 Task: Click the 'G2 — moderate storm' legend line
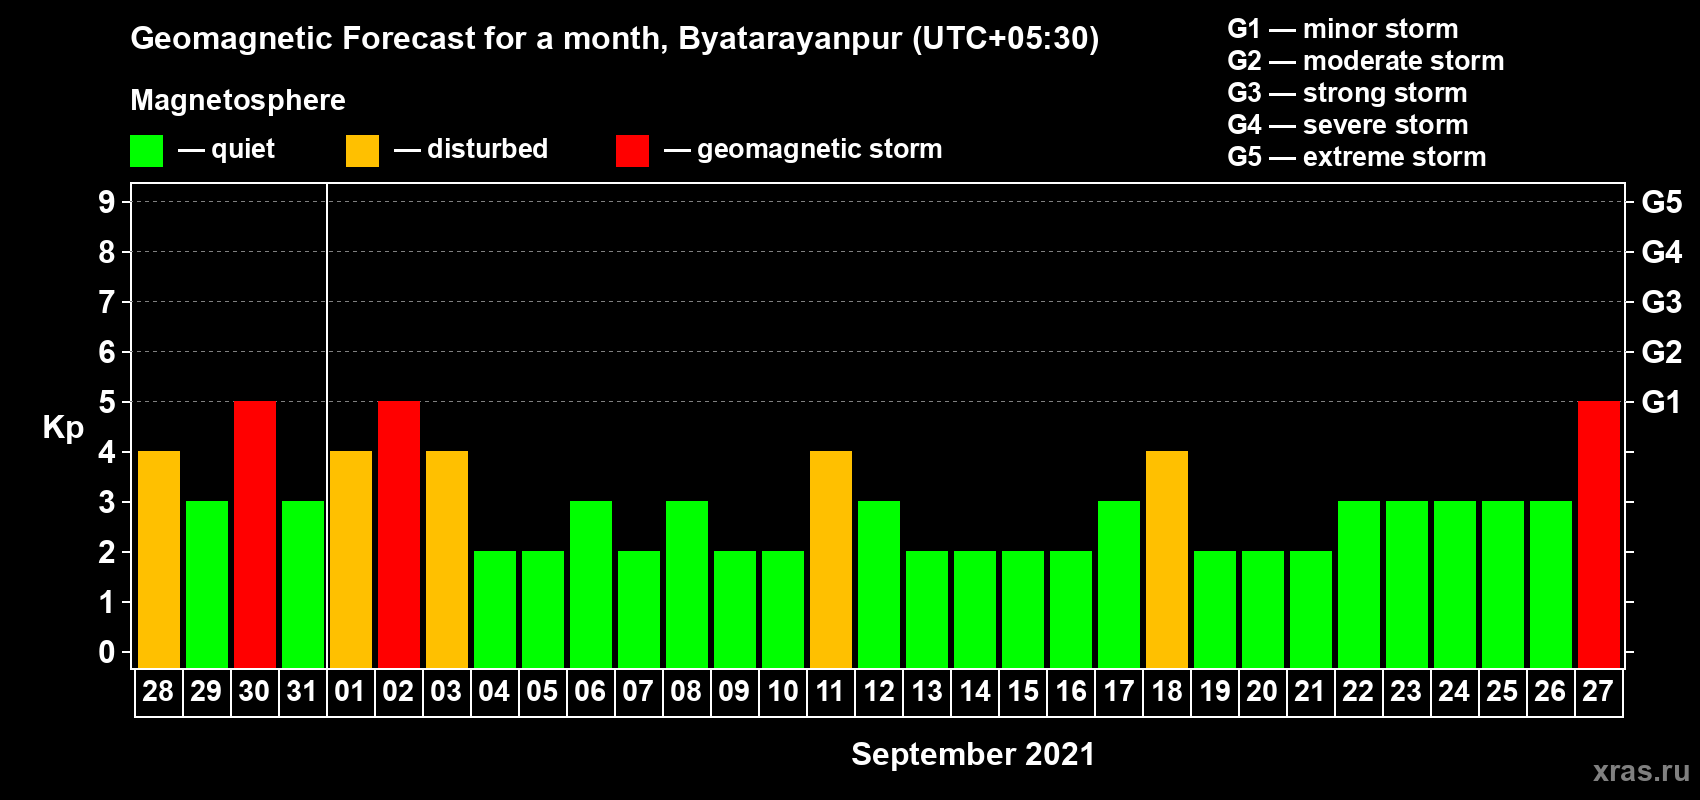(x=1366, y=61)
